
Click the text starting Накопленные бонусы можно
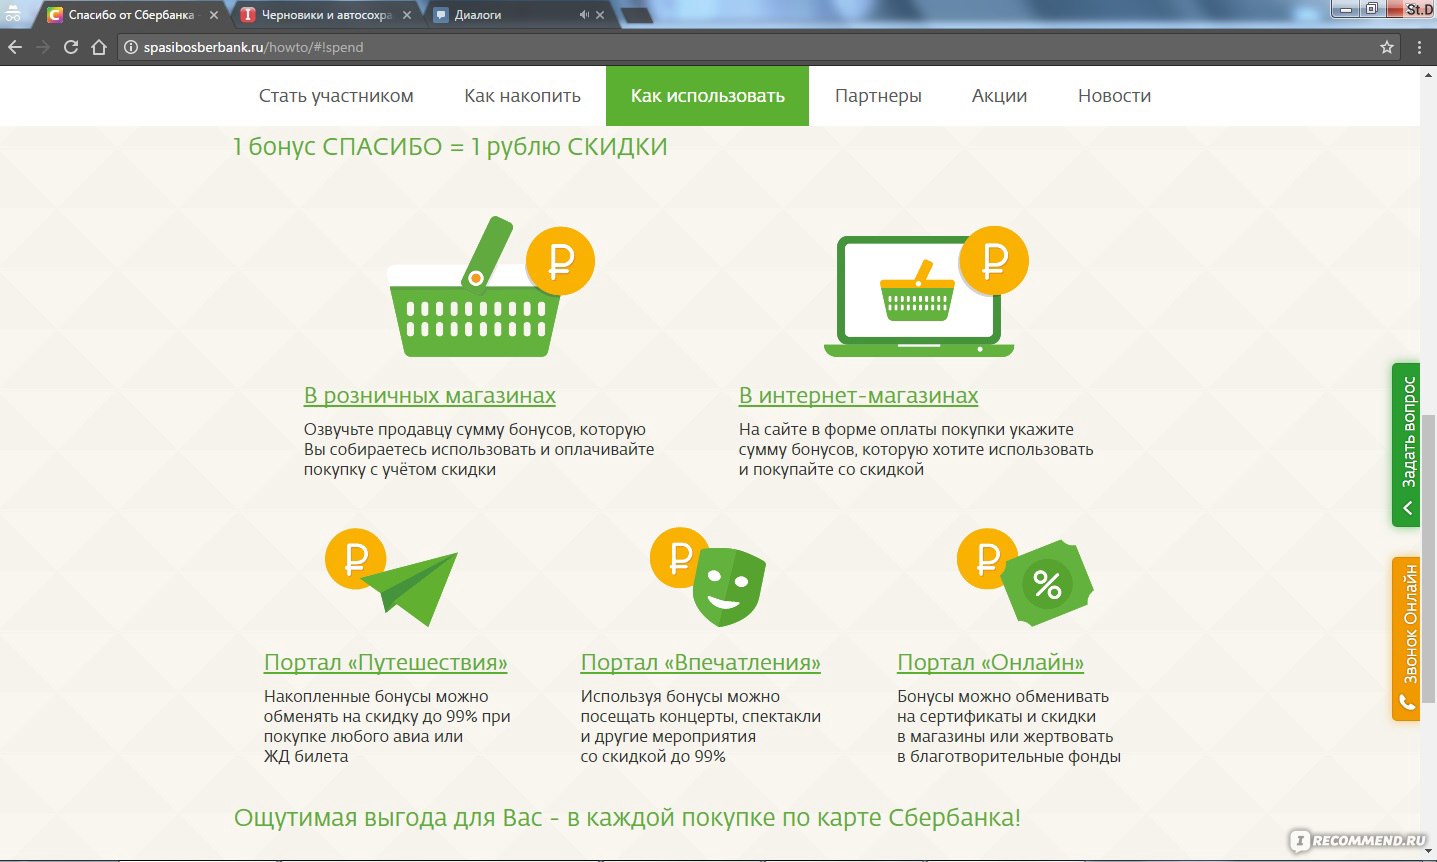pos(387,727)
